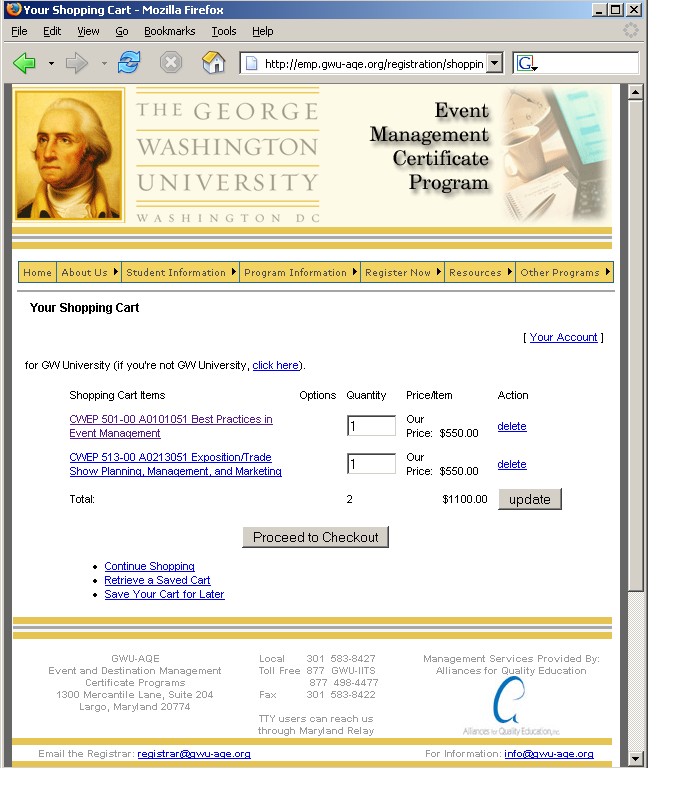Click Save Your Cart for Later link
This screenshot has height=800, width=700.
coord(164,594)
